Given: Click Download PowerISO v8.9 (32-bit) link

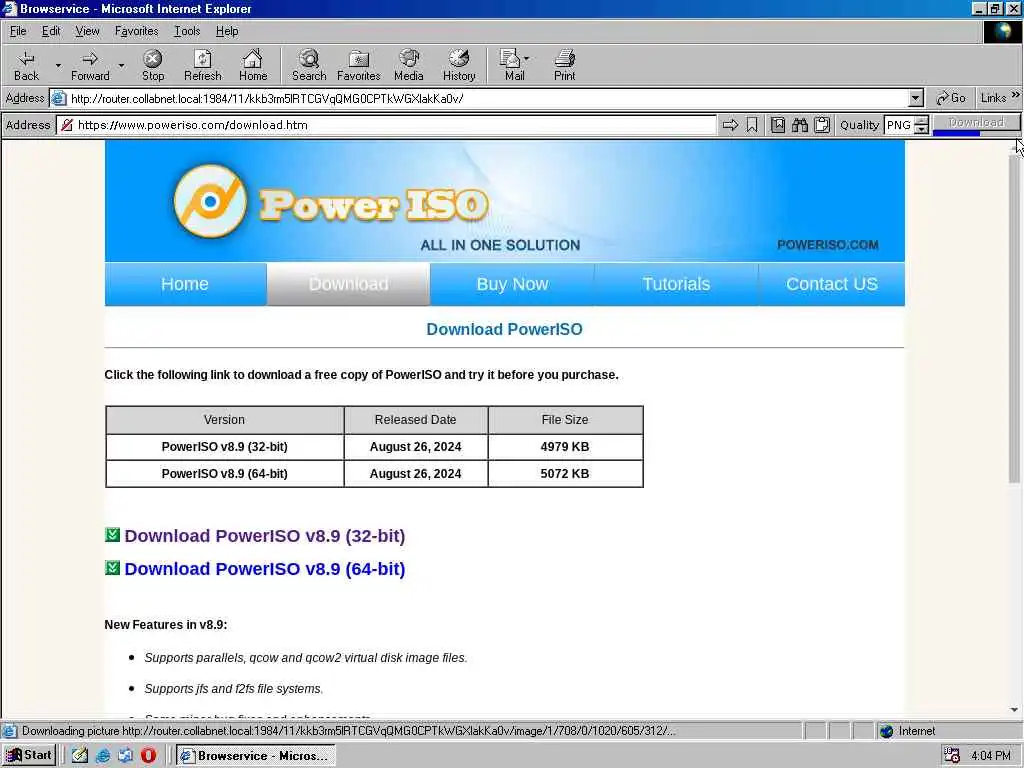Looking at the screenshot, I should pos(264,536).
